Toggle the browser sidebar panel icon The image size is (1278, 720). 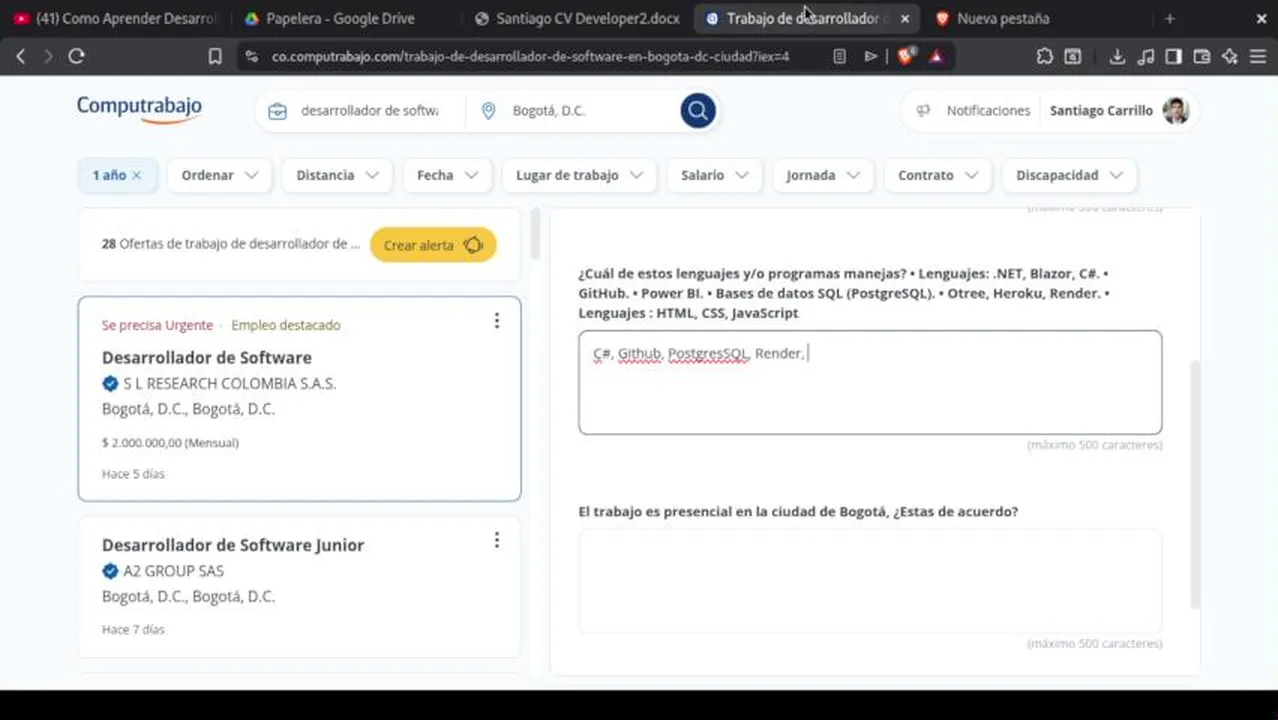click(1174, 57)
